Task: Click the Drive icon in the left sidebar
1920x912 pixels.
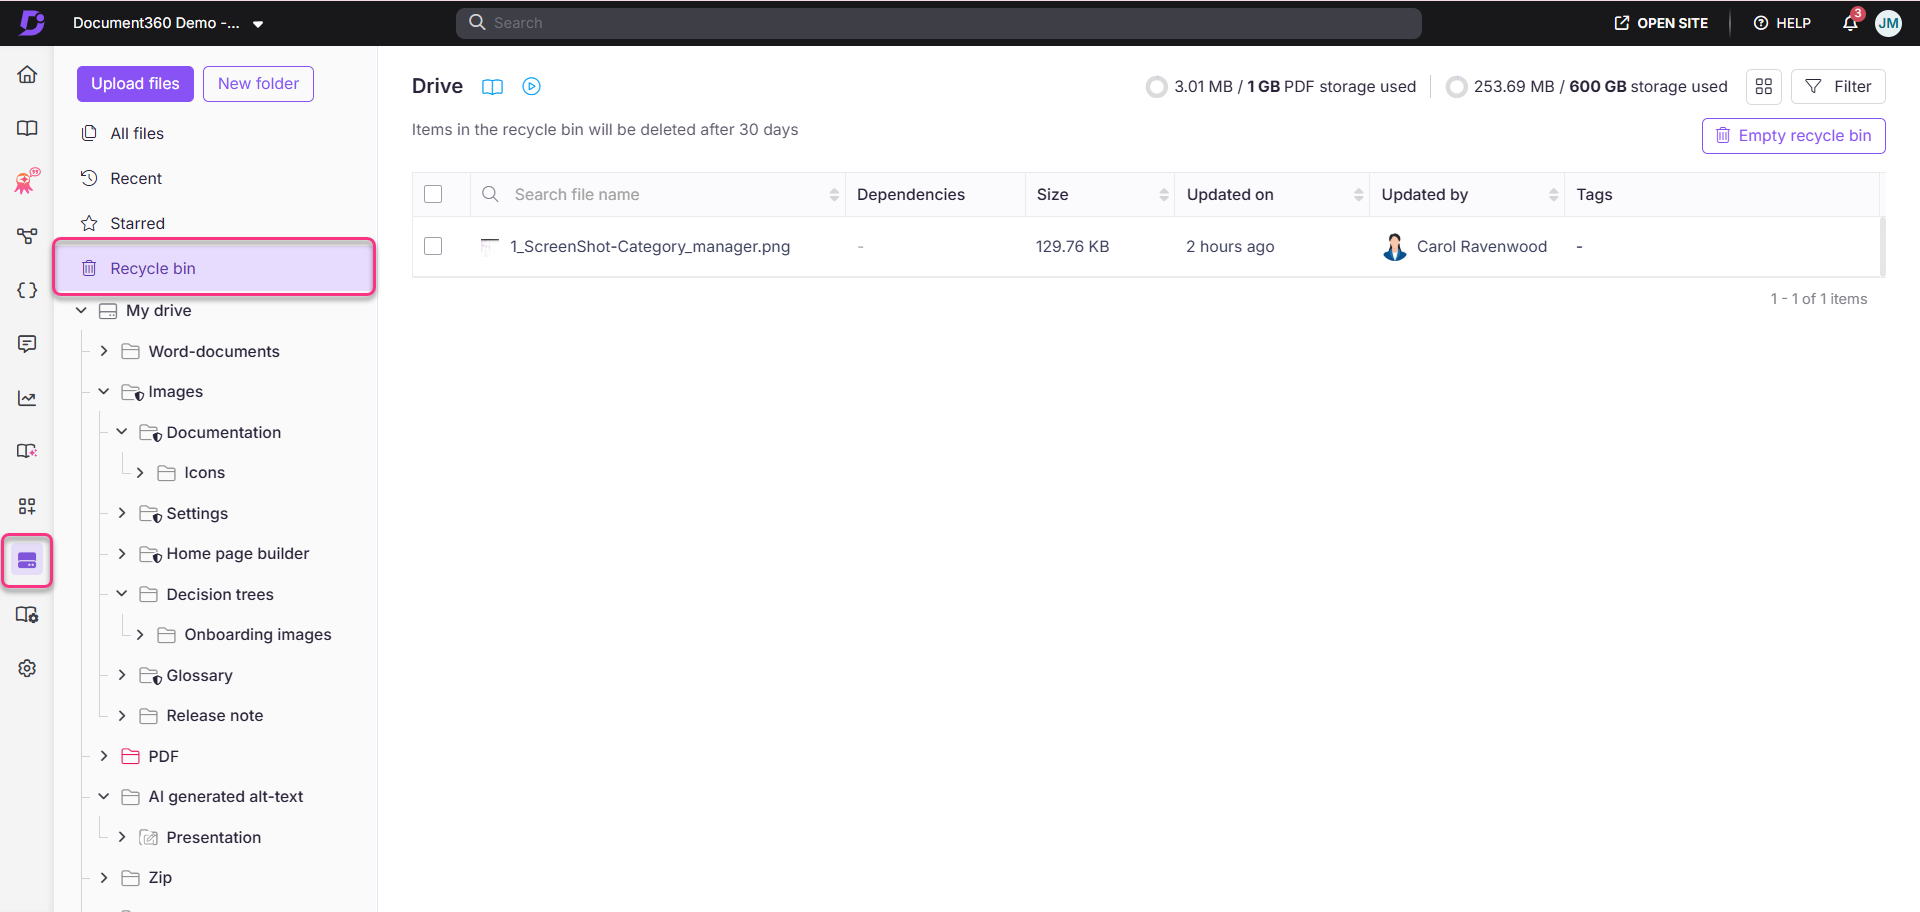Action: tap(27, 560)
